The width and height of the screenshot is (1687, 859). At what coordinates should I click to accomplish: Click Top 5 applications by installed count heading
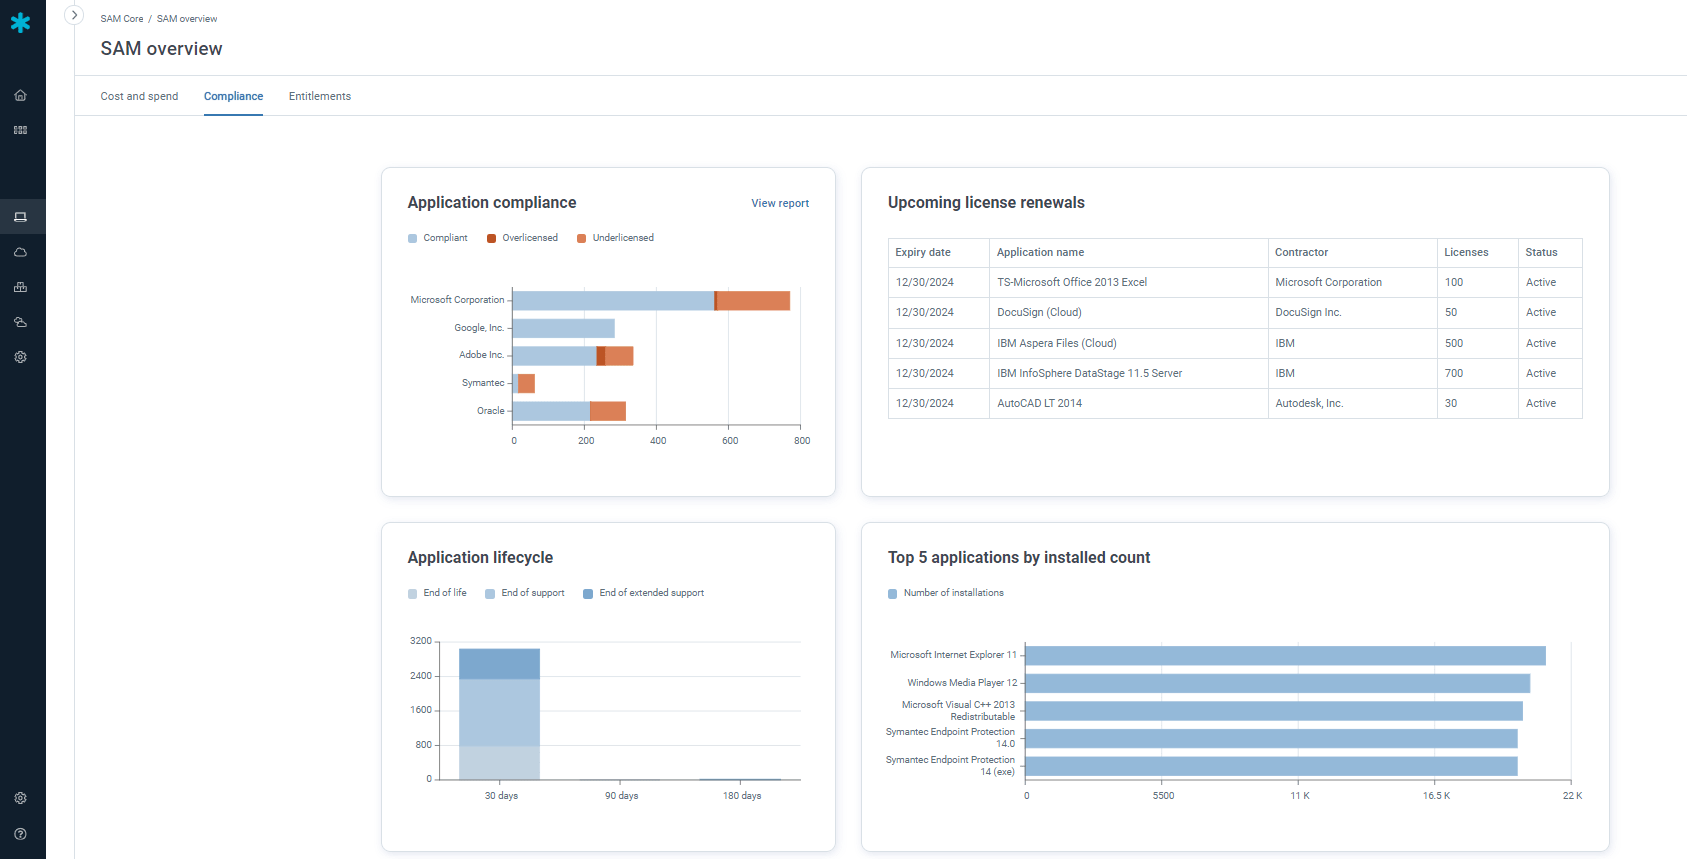point(1019,558)
